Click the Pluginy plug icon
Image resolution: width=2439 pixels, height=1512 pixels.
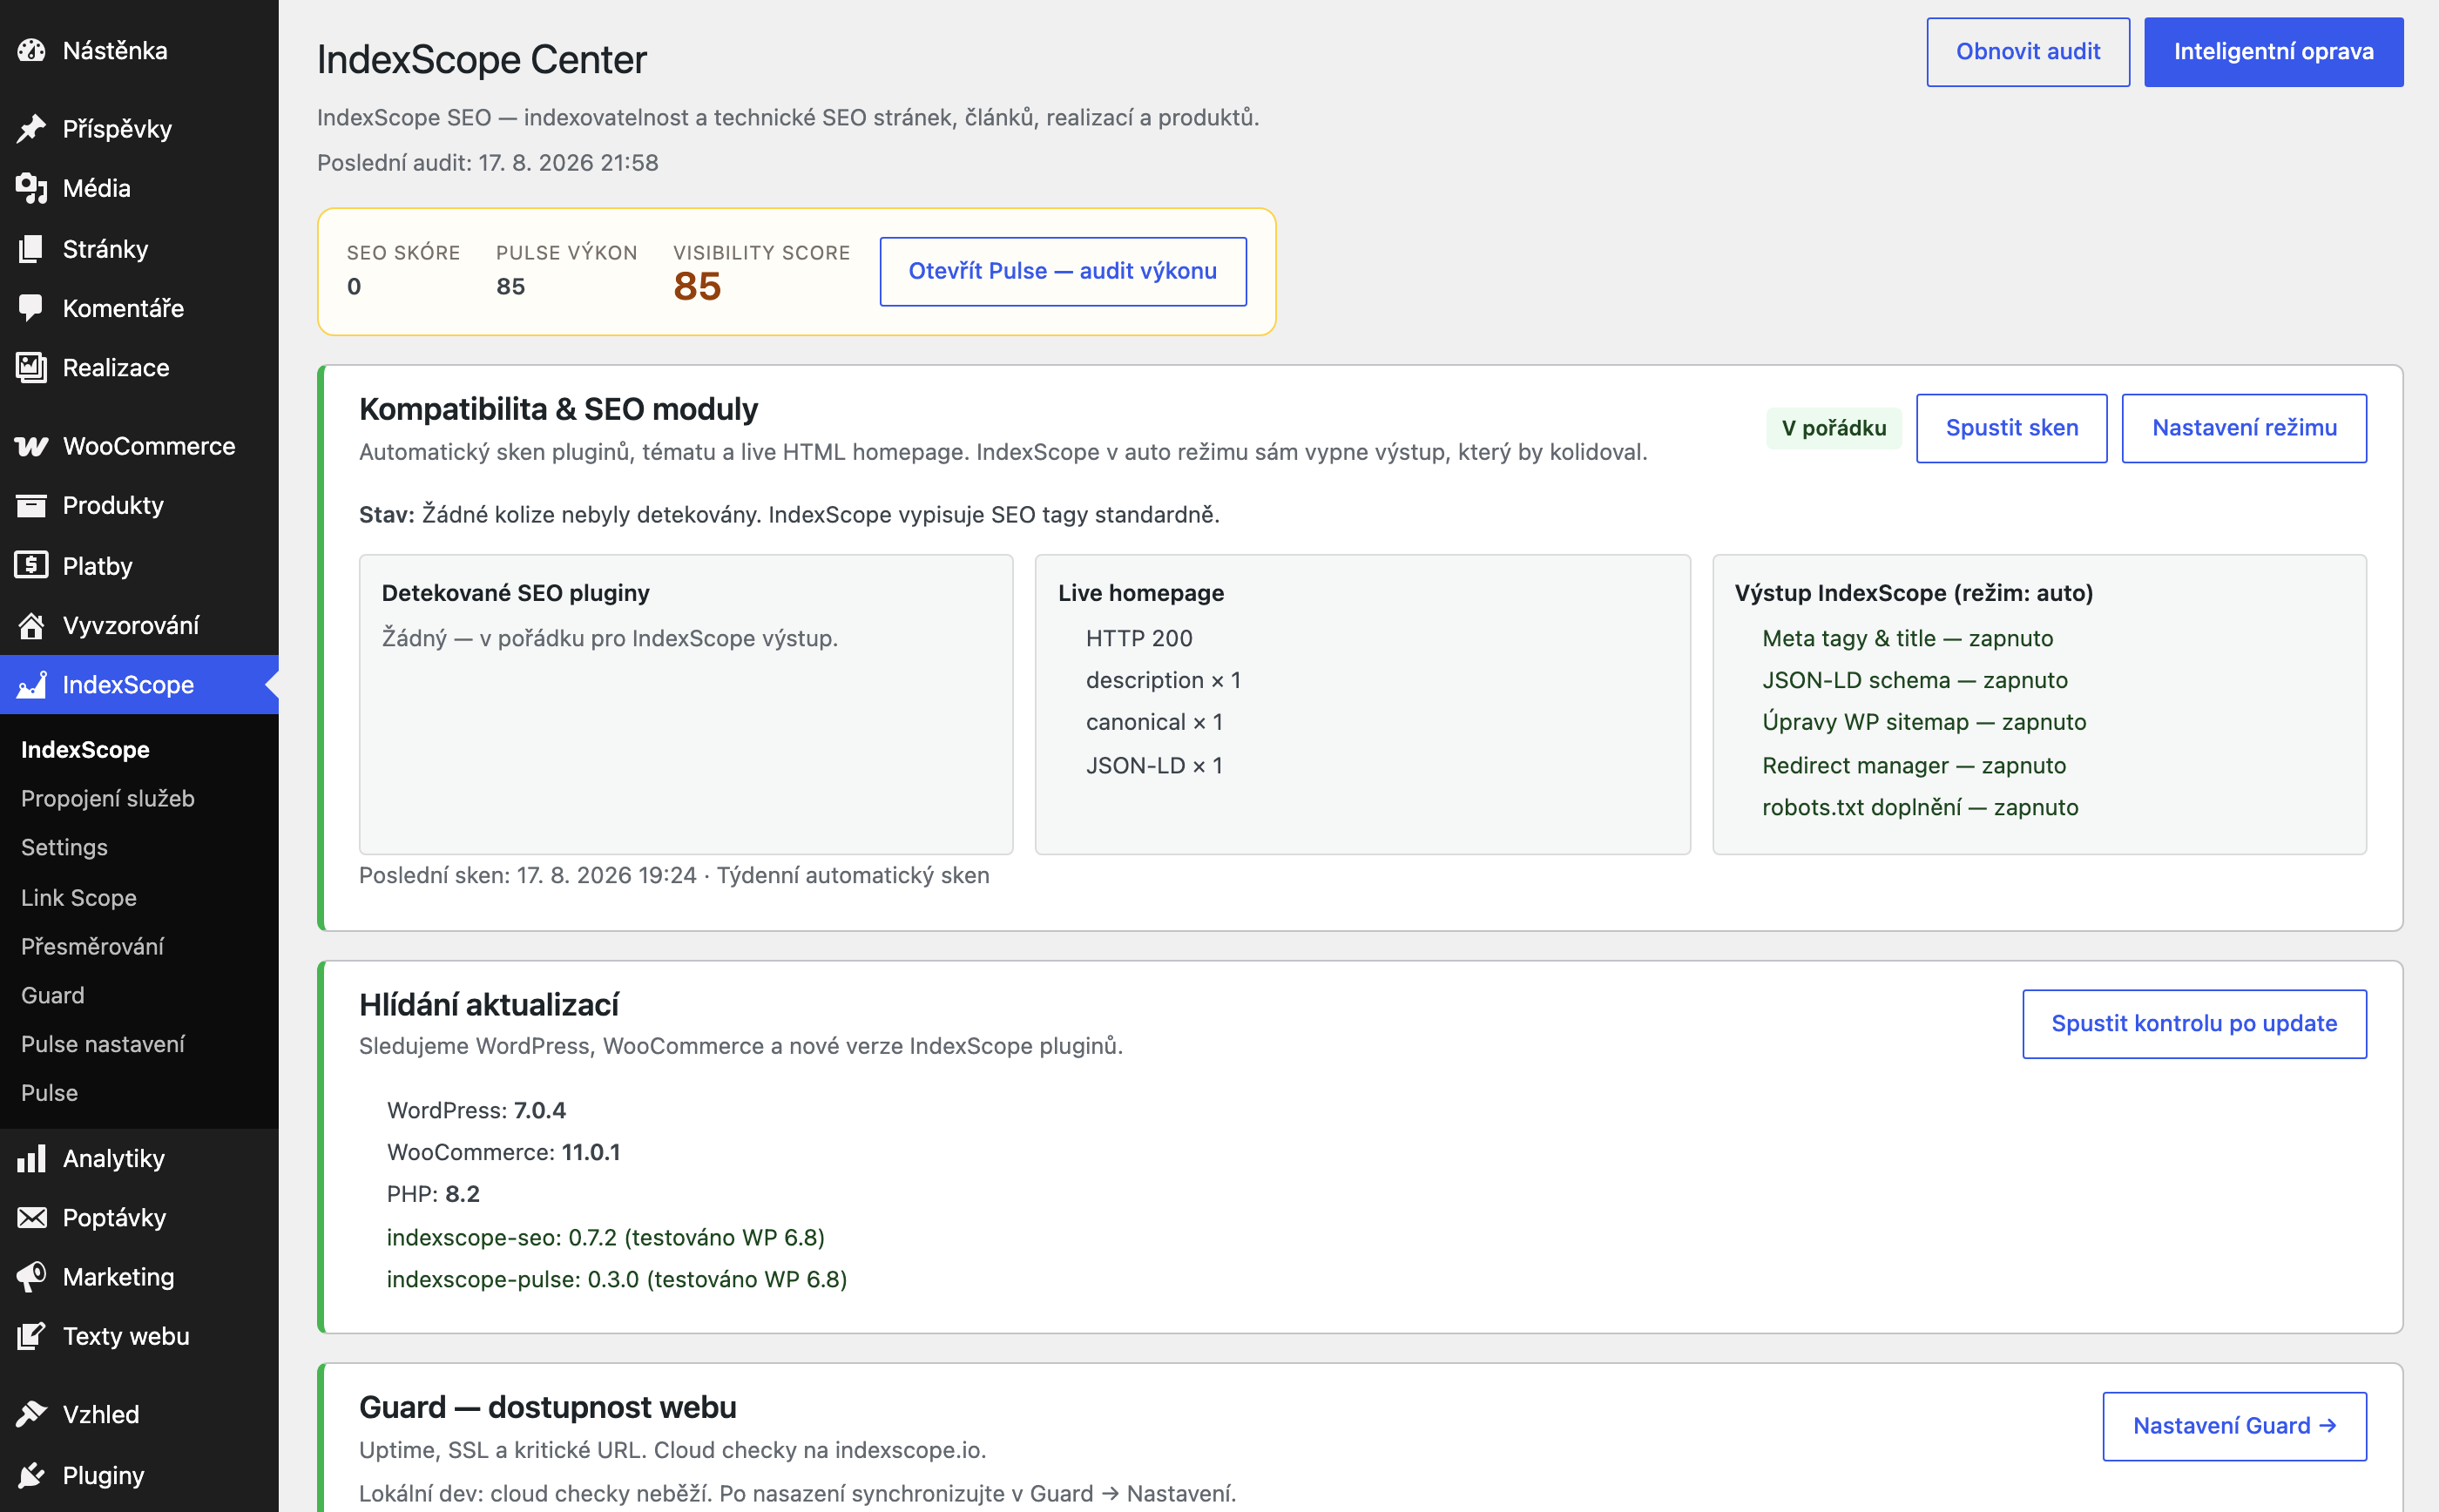tap(31, 1475)
